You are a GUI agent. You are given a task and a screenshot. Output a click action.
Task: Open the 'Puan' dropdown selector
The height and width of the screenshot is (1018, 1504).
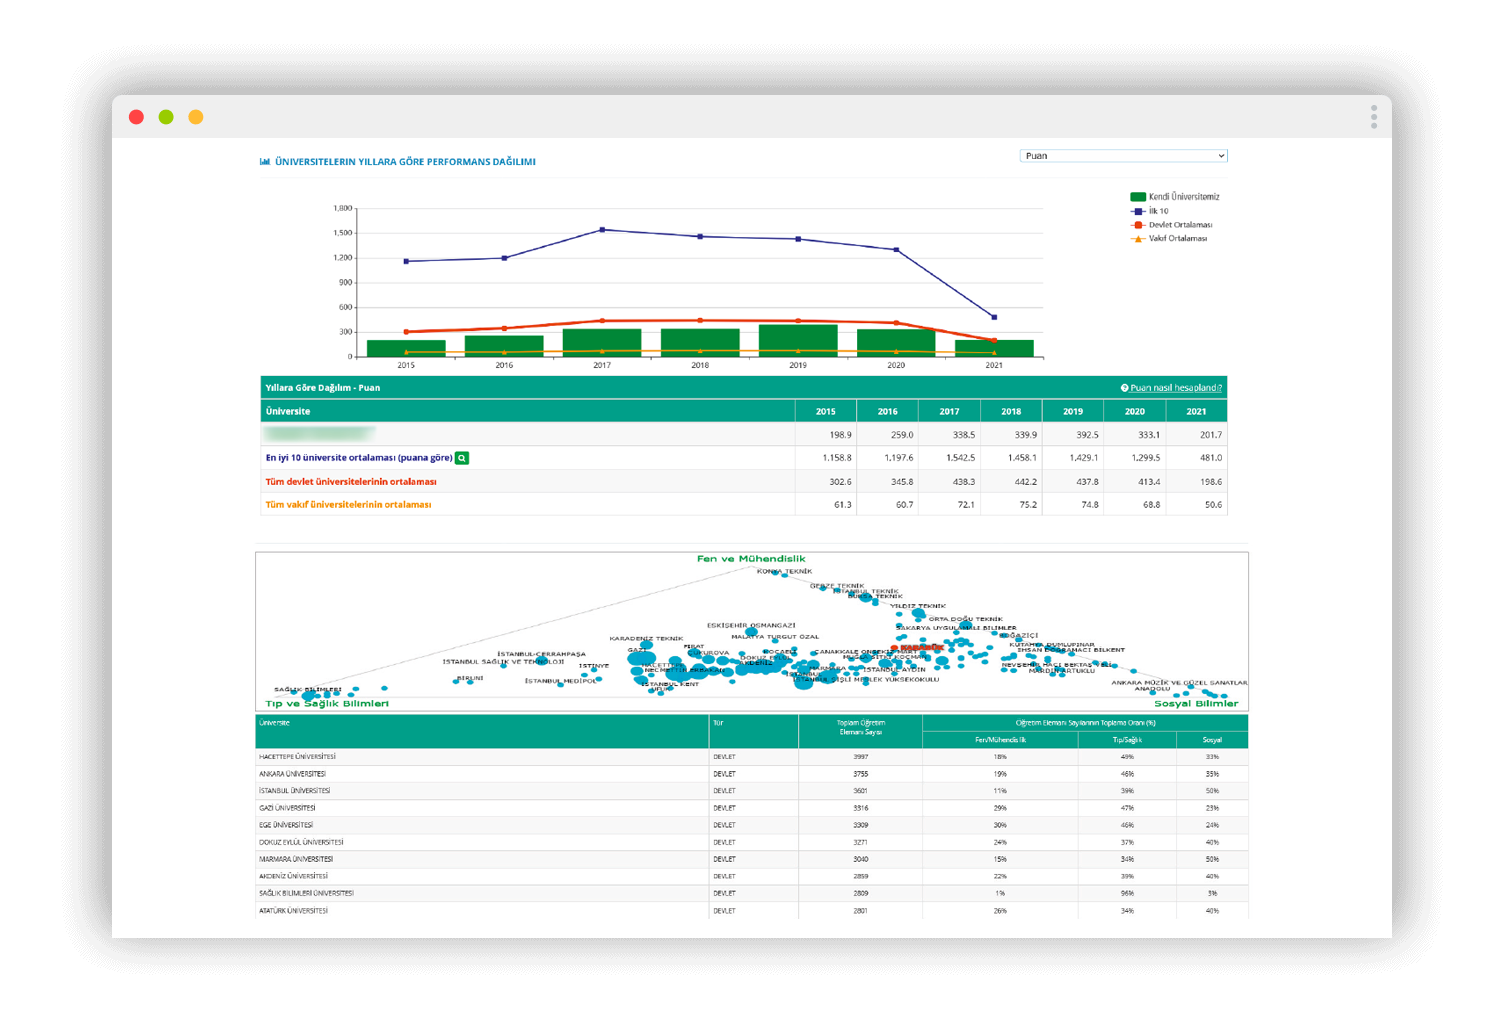(1123, 156)
